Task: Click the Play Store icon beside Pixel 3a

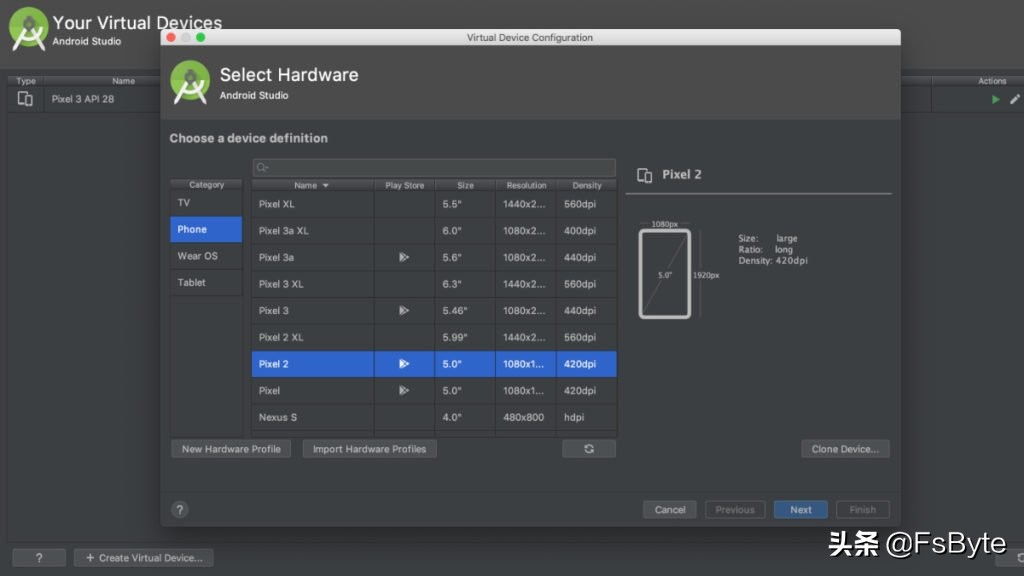Action: (x=404, y=257)
